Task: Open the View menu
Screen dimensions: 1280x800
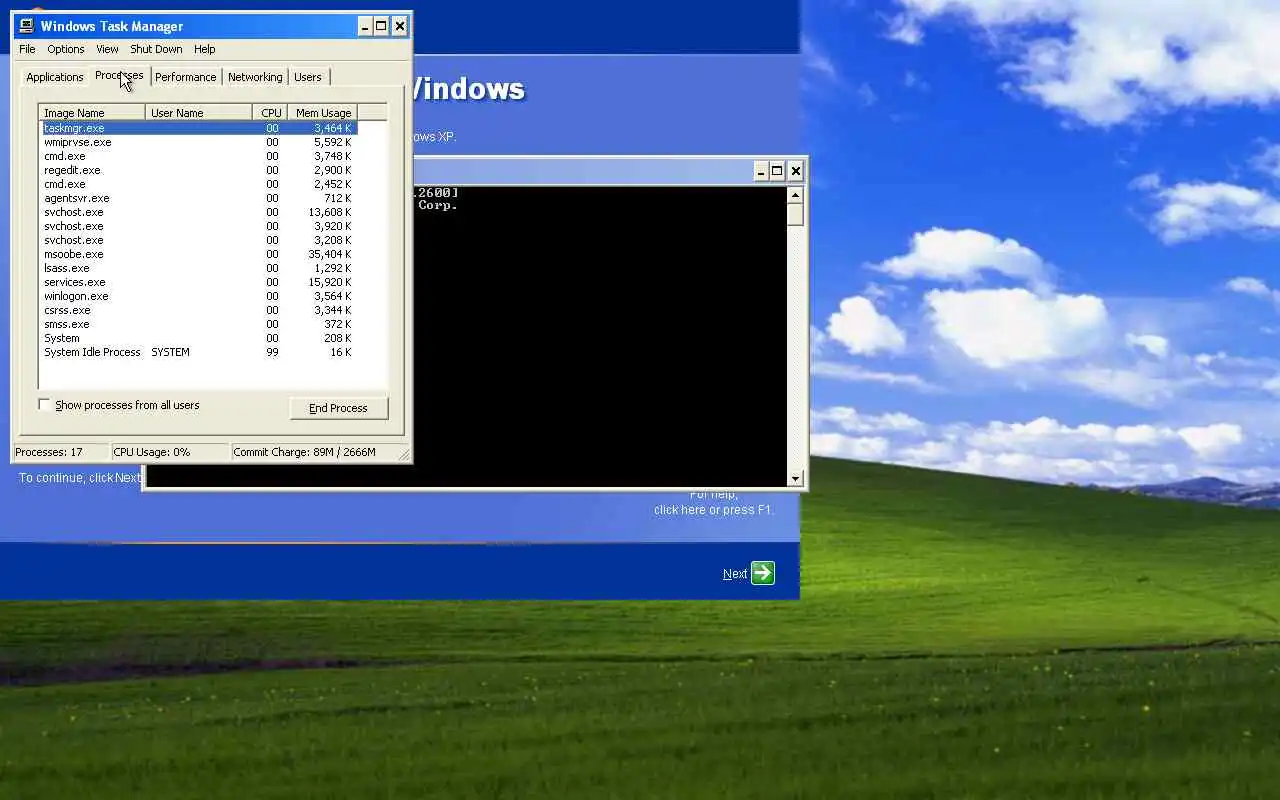Action: pos(107,49)
